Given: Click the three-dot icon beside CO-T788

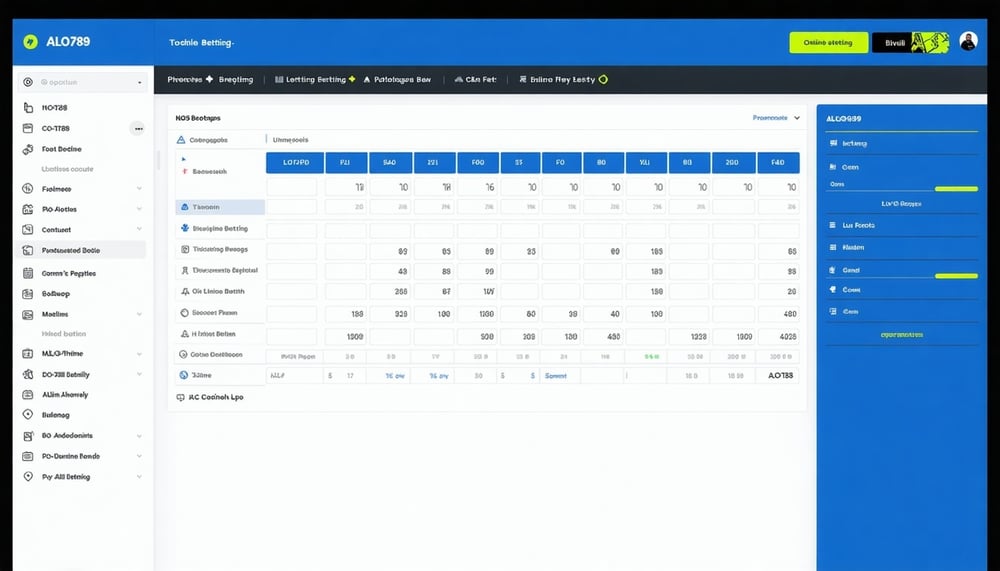Looking at the screenshot, I should click(137, 128).
